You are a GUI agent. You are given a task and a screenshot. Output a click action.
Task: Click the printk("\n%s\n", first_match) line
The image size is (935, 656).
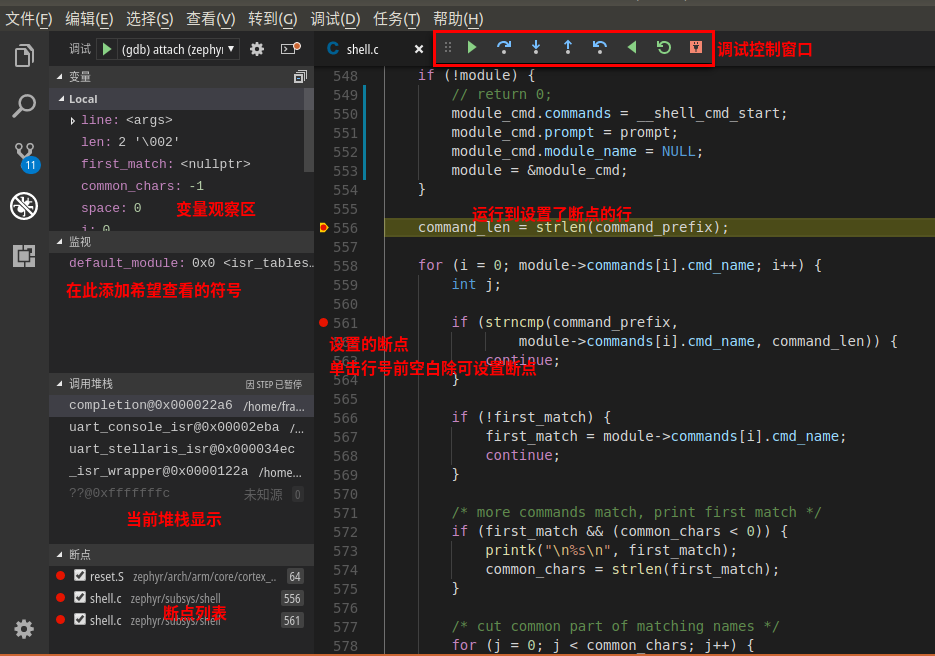pyautogui.click(x=611, y=550)
